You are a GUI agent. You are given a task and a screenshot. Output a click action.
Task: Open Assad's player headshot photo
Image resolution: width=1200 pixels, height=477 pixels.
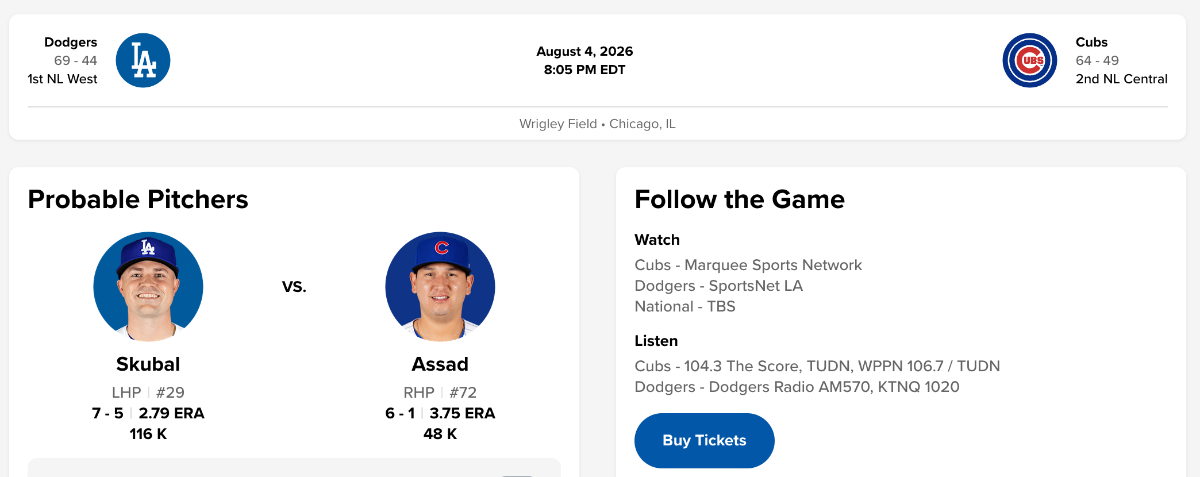click(x=440, y=287)
